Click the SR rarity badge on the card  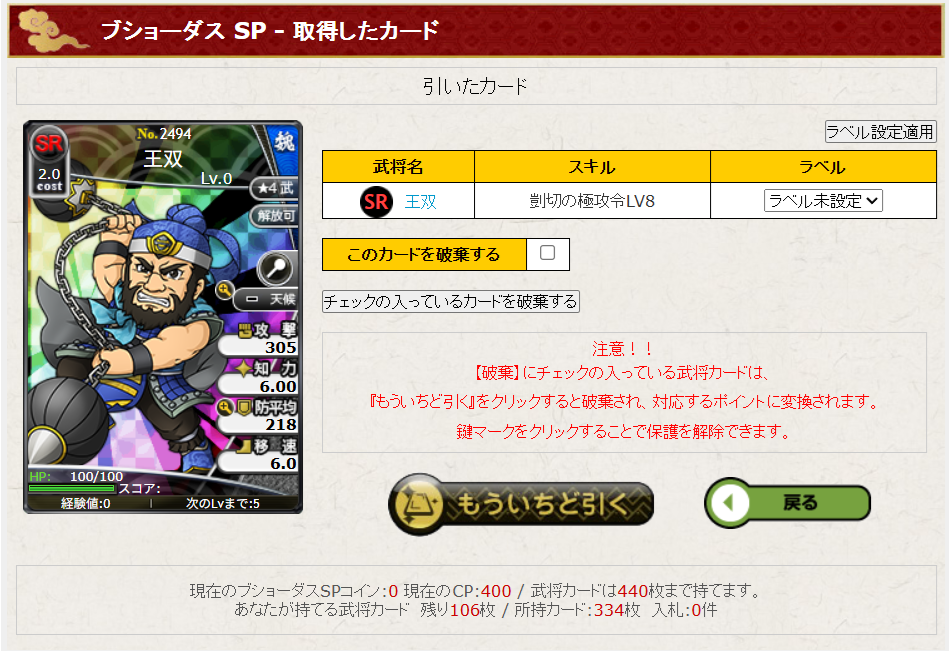tap(49, 144)
